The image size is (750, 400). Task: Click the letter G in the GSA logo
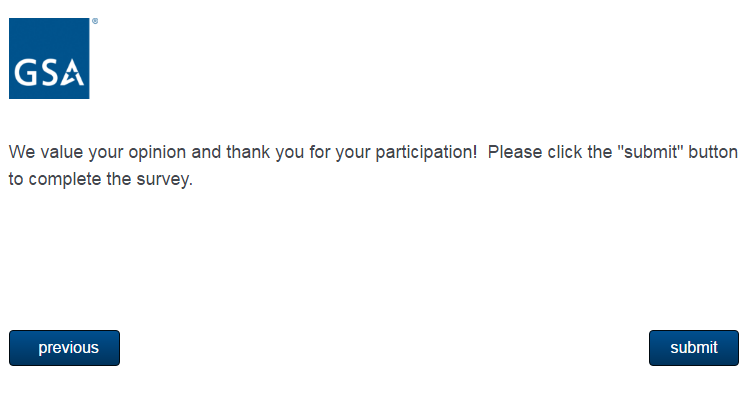(x=27, y=74)
